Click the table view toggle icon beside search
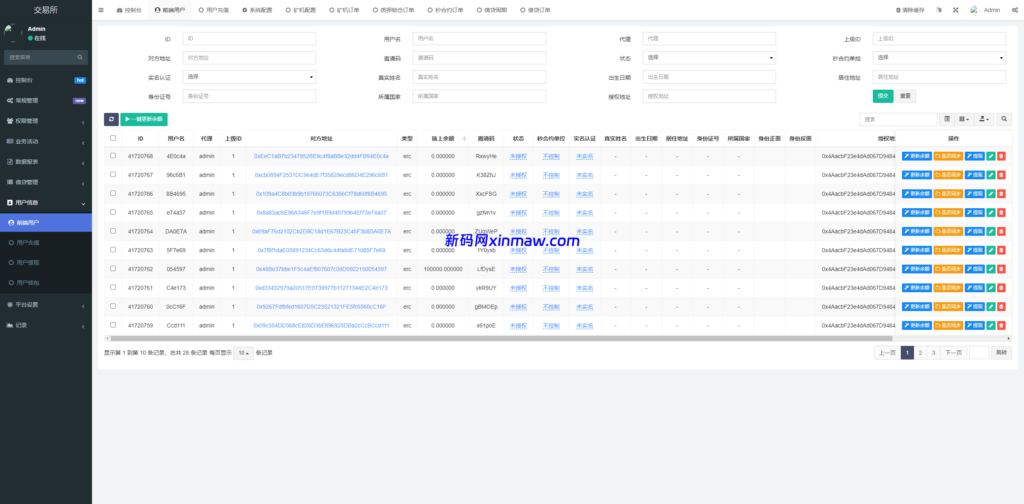Image resolution: width=1024 pixels, height=504 pixels. 946,119
